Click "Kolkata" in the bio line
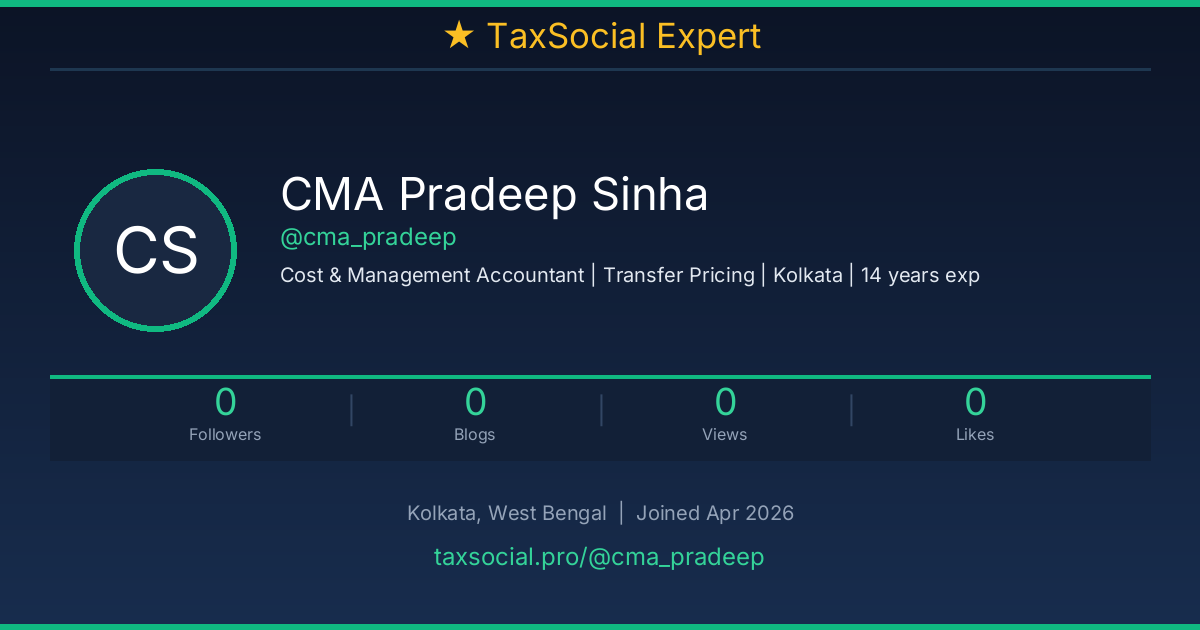The height and width of the screenshot is (630, 1200). click(808, 275)
